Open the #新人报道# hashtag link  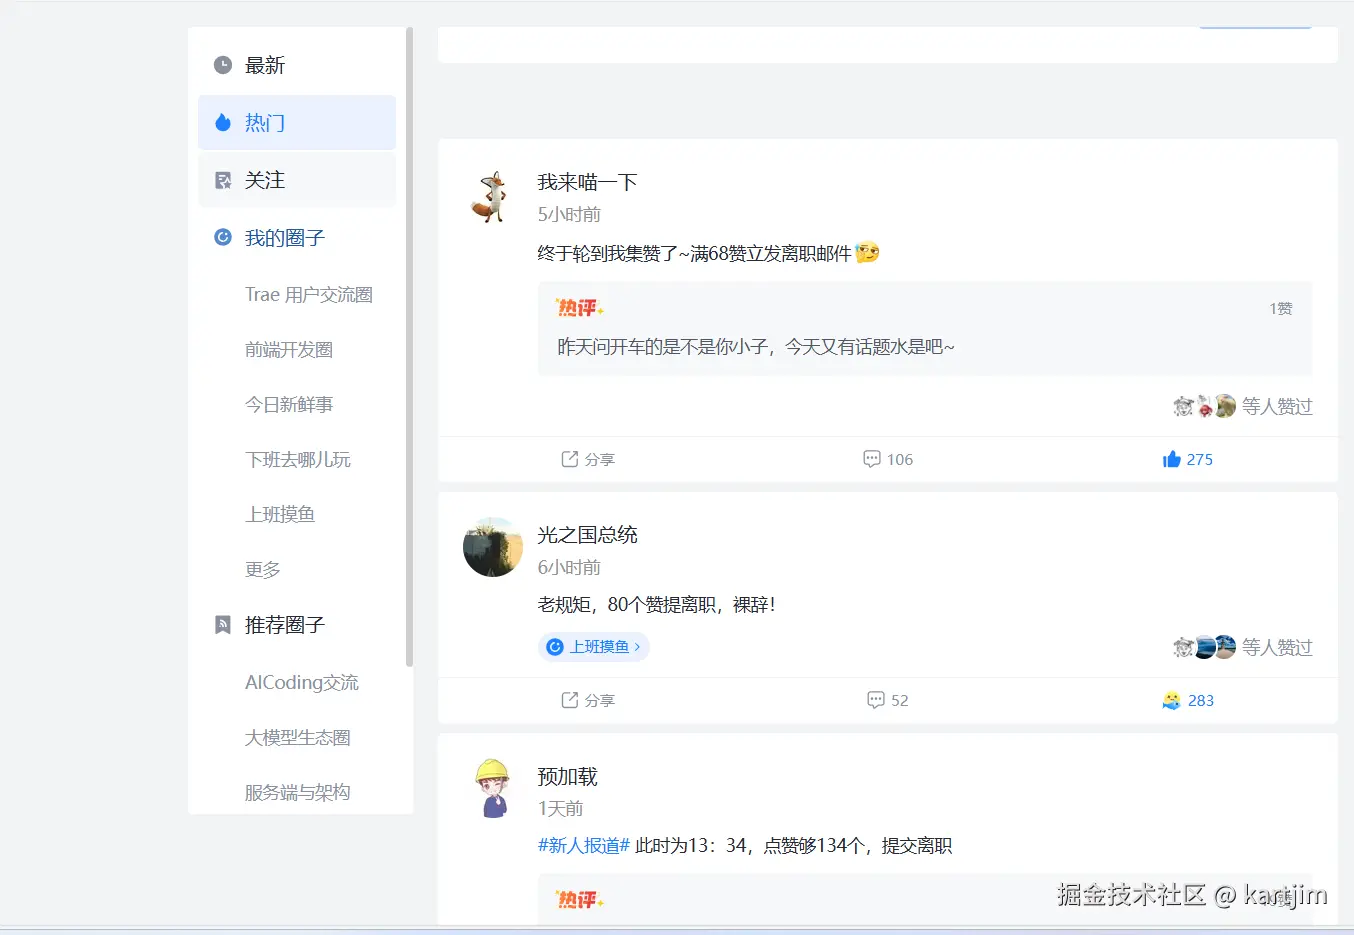click(x=583, y=845)
